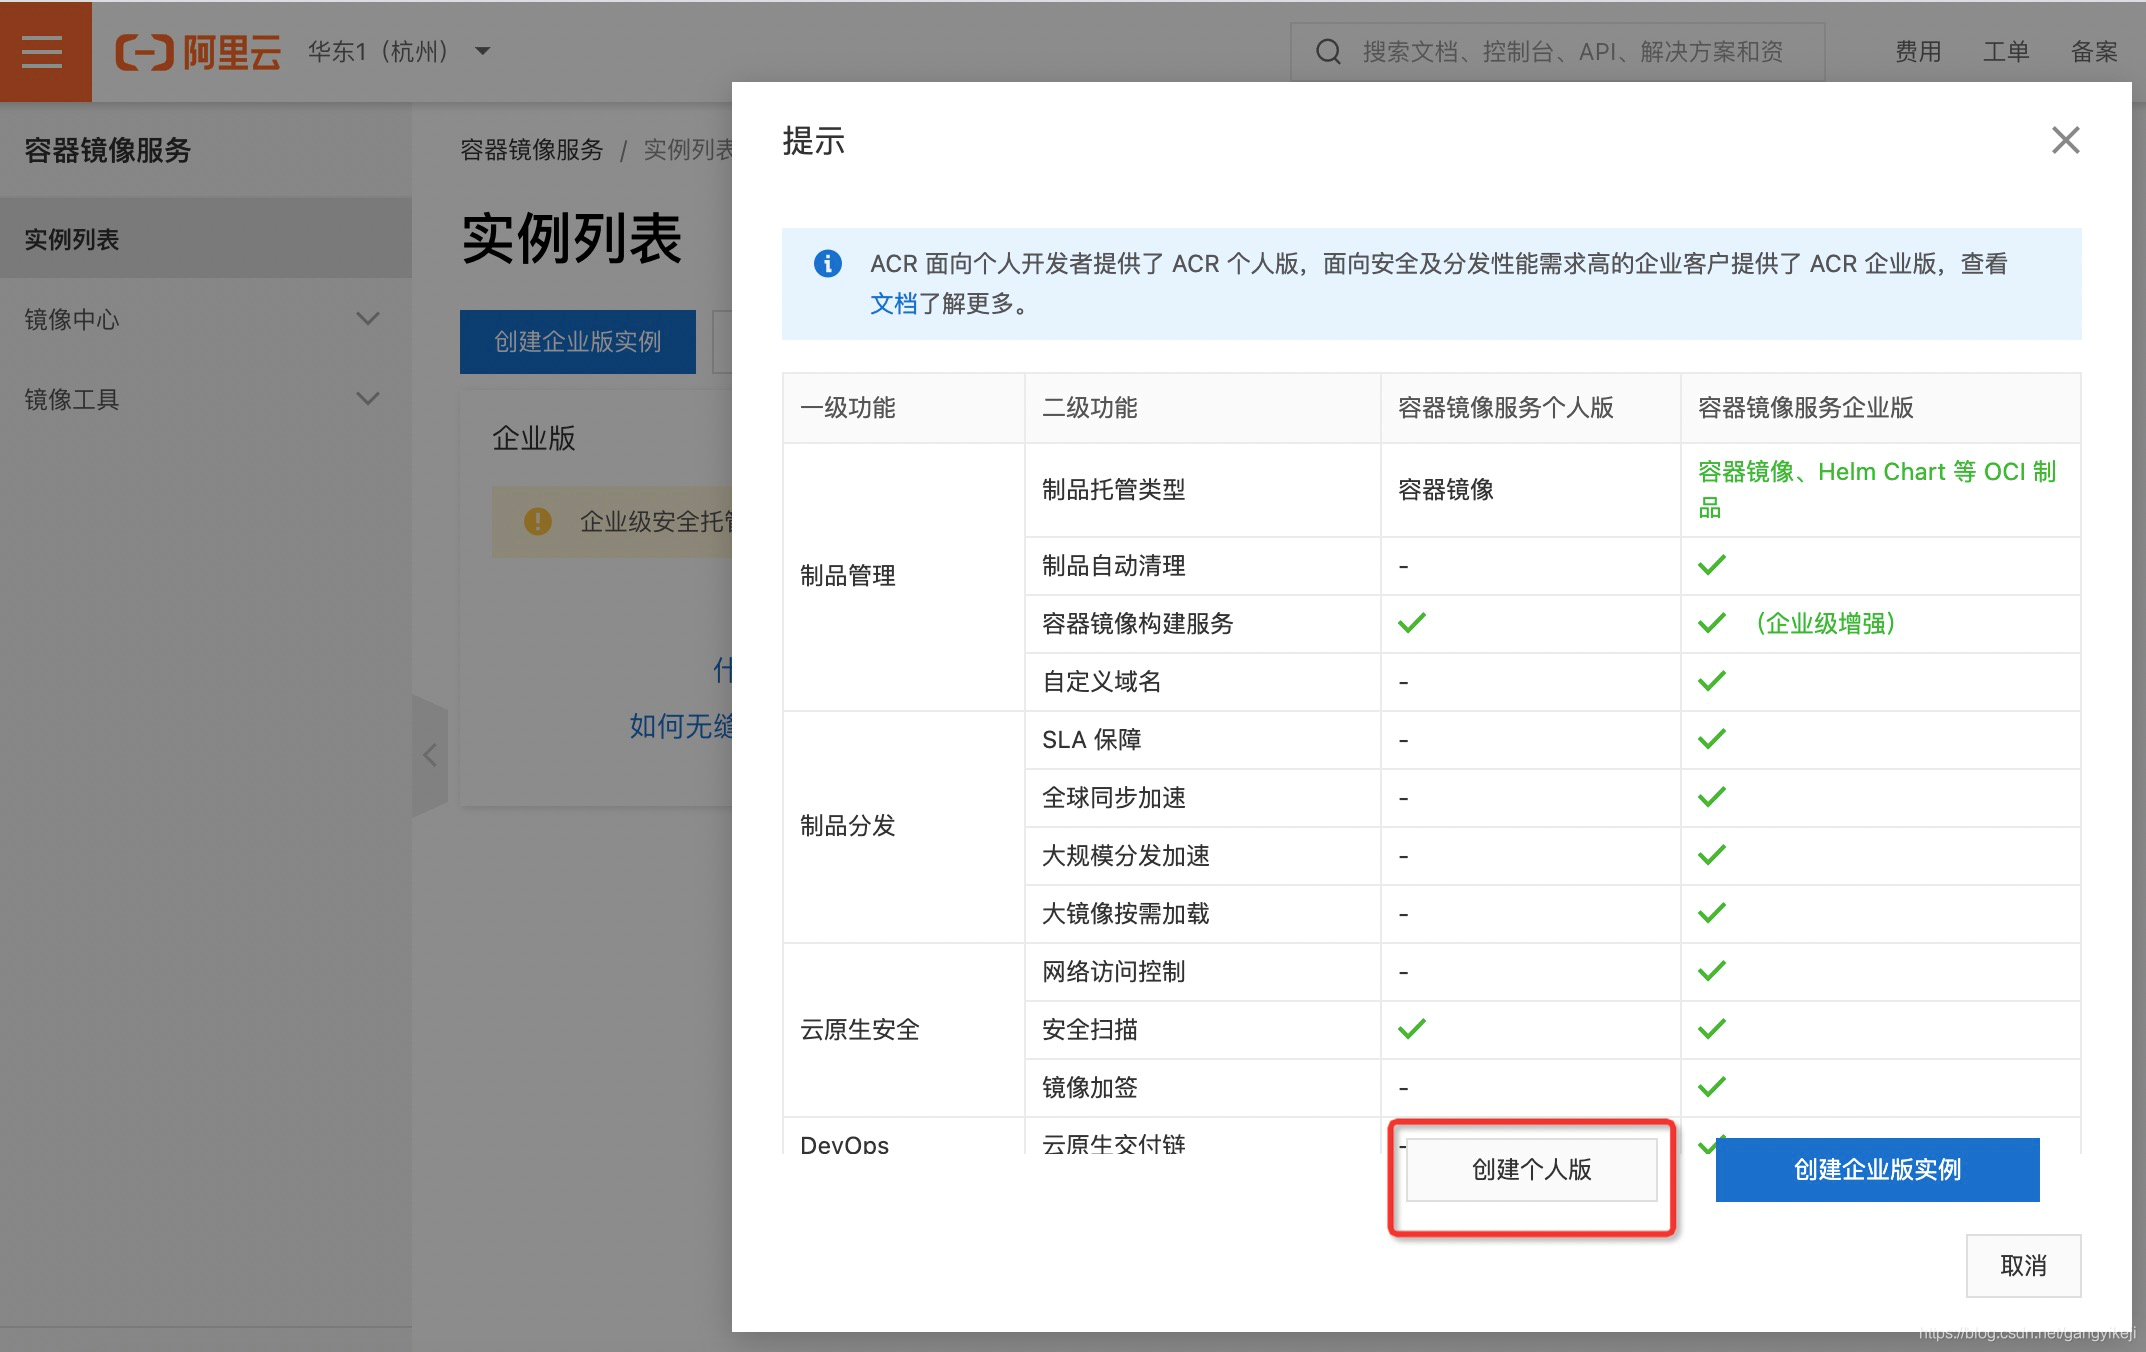The height and width of the screenshot is (1352, 2146).
Task: Click the enterprise checkmark for 全球同步加速
Action: 1712,797
